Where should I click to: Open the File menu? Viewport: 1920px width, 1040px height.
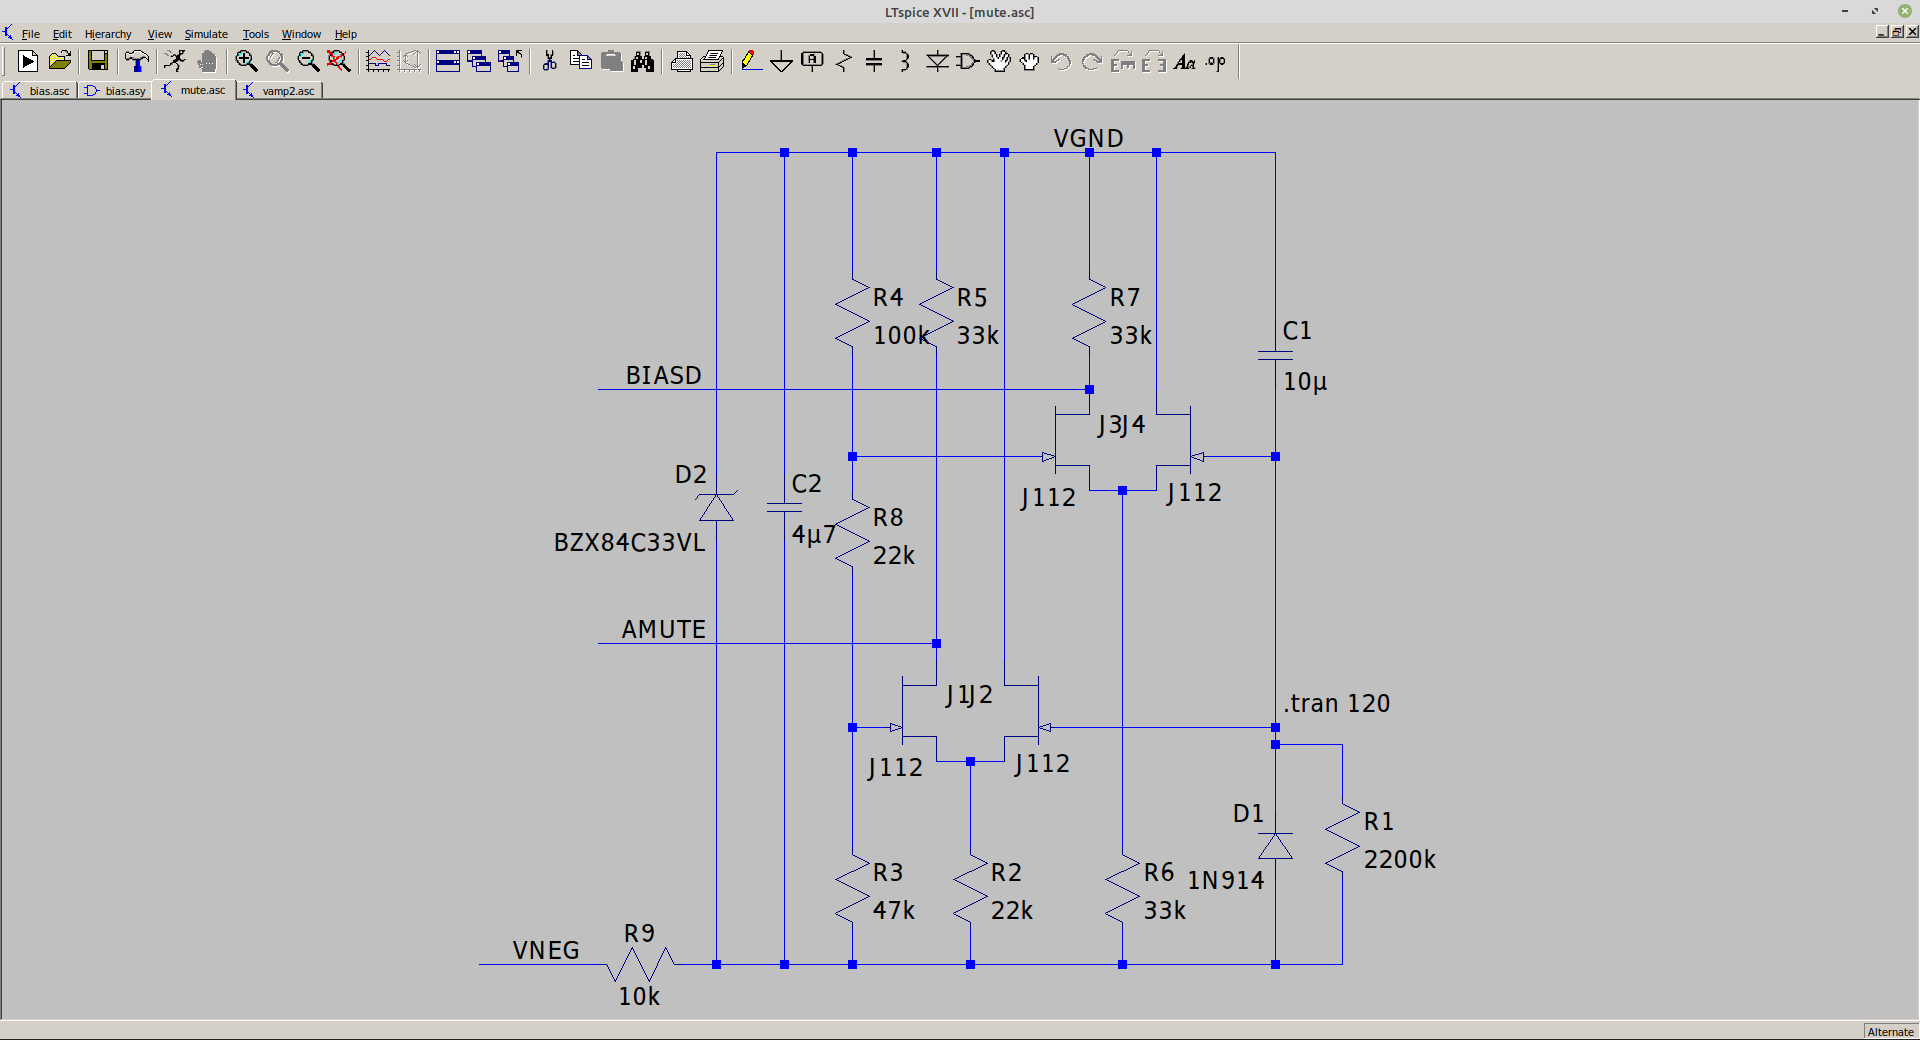click(x=31, y=34)
